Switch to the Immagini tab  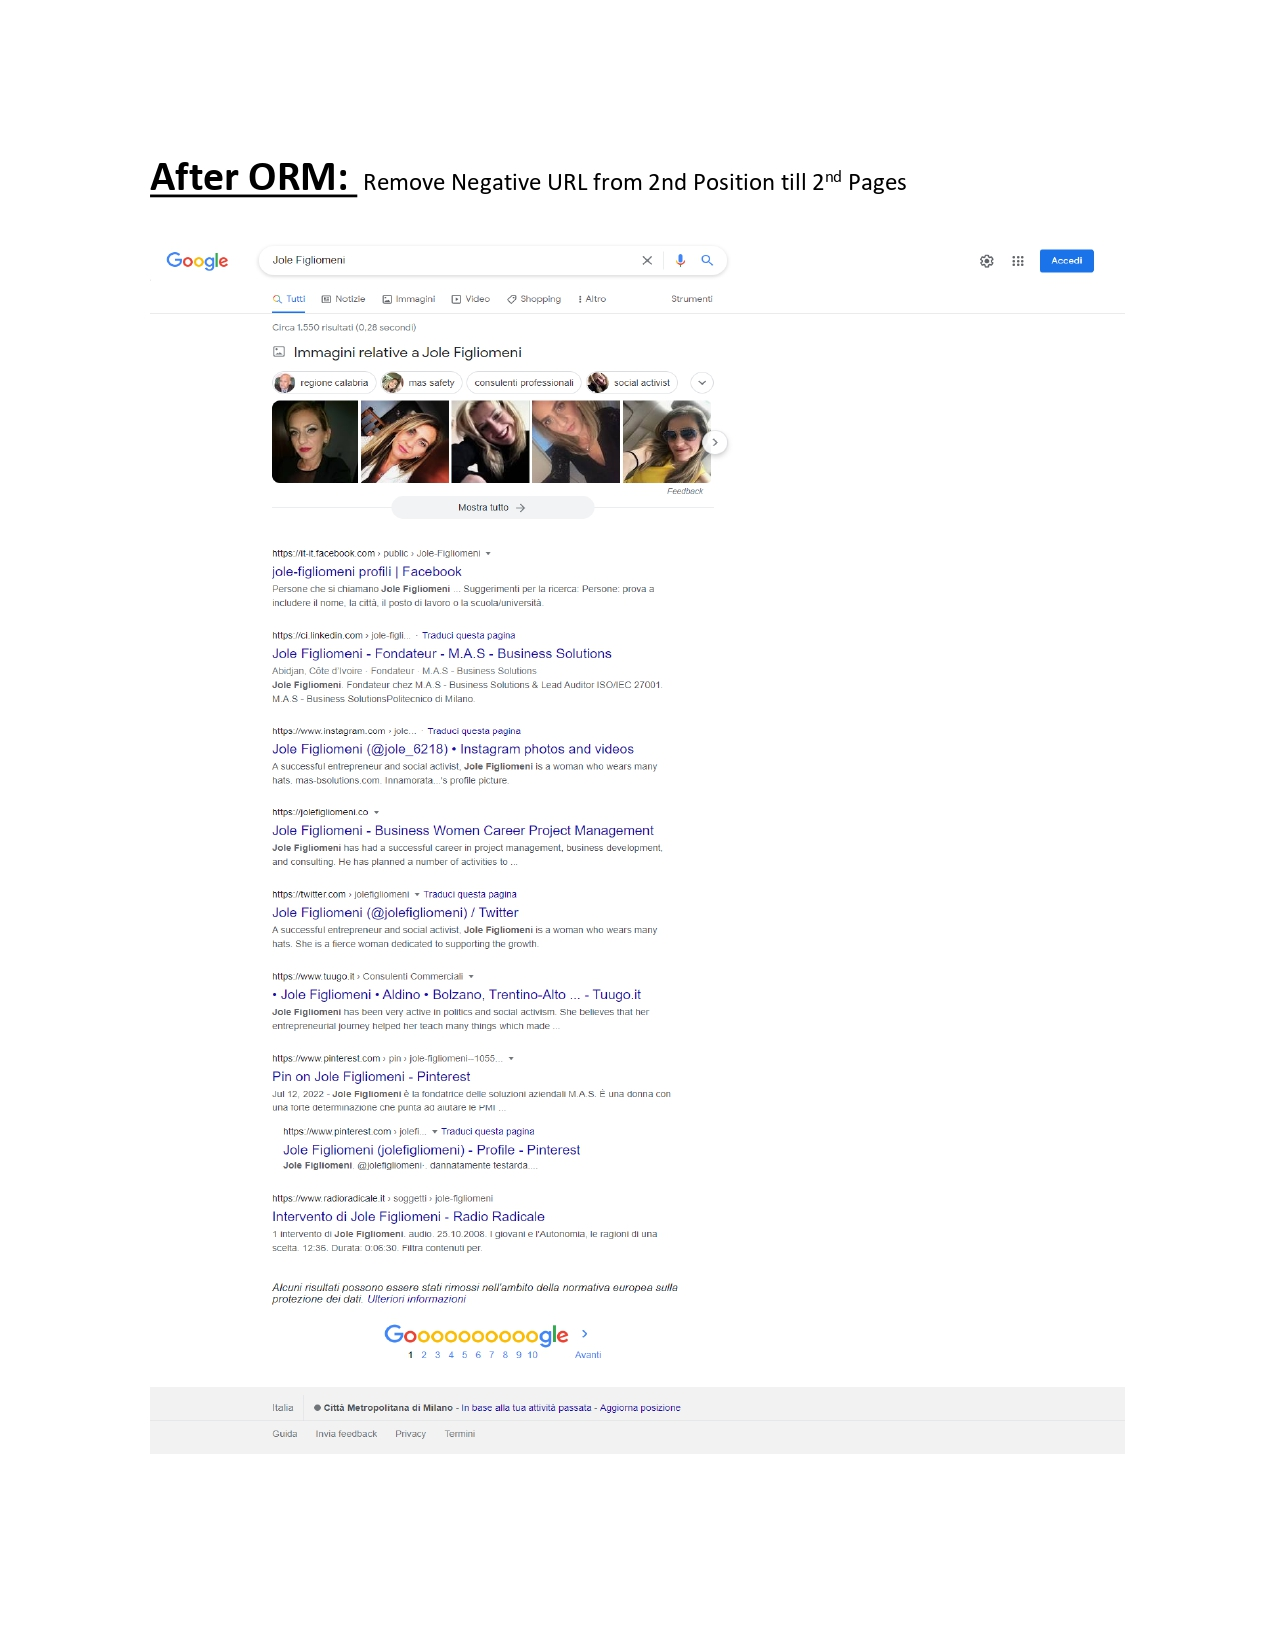[x=409, y=299]
